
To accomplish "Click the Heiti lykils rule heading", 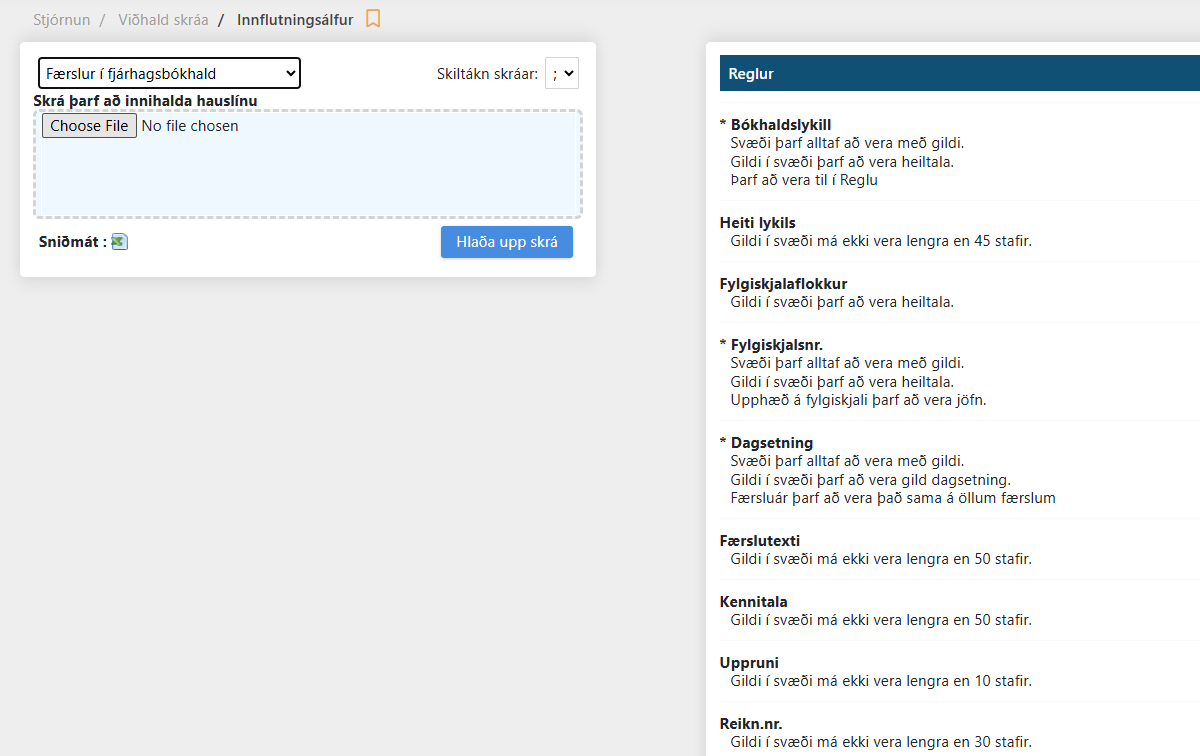I will (x=757, y=223).
